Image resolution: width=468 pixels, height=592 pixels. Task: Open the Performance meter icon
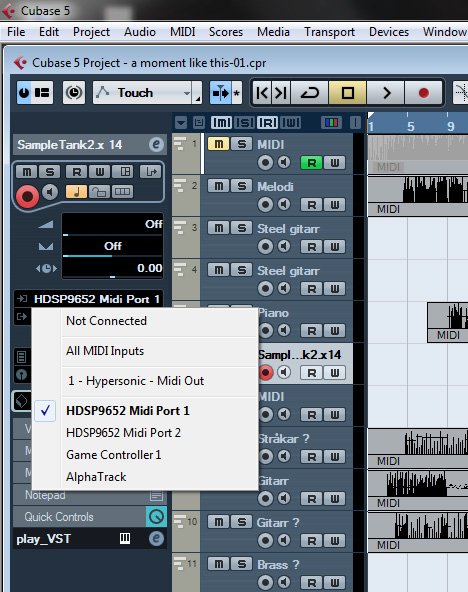74,92
